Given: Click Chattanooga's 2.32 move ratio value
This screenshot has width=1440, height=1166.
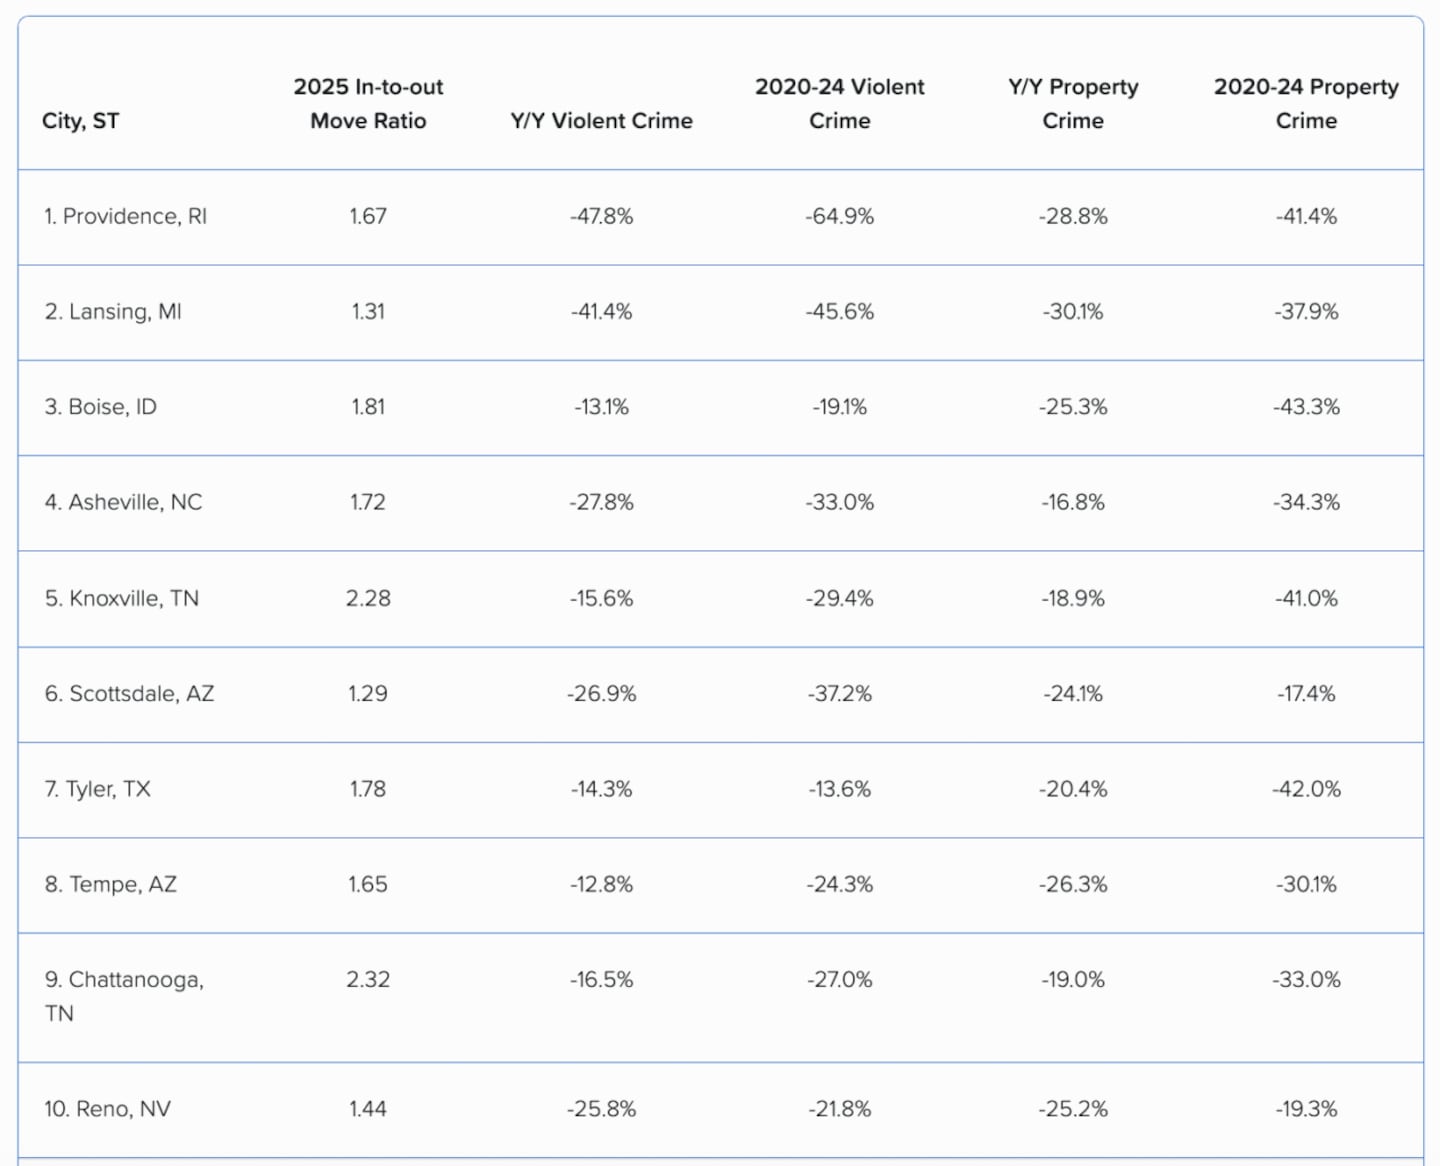Looking at the screenshot, I should click(368, 980).
